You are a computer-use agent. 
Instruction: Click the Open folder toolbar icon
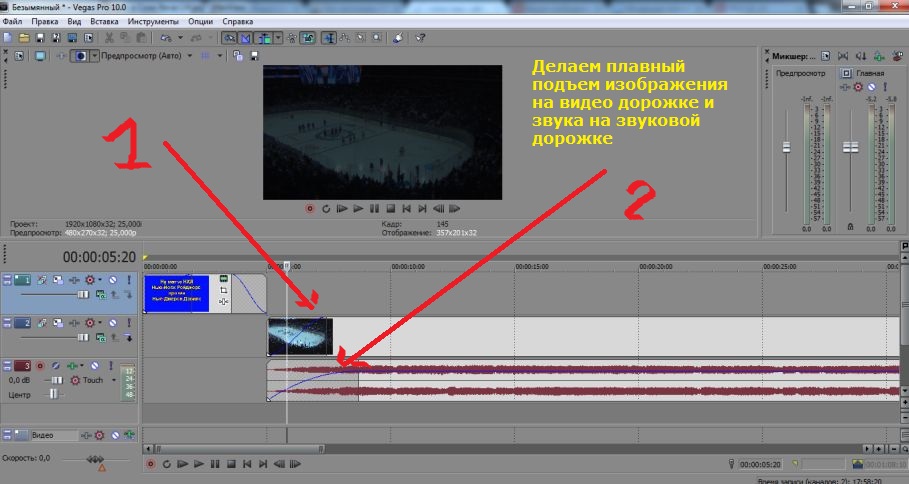[x=24, y=38]
